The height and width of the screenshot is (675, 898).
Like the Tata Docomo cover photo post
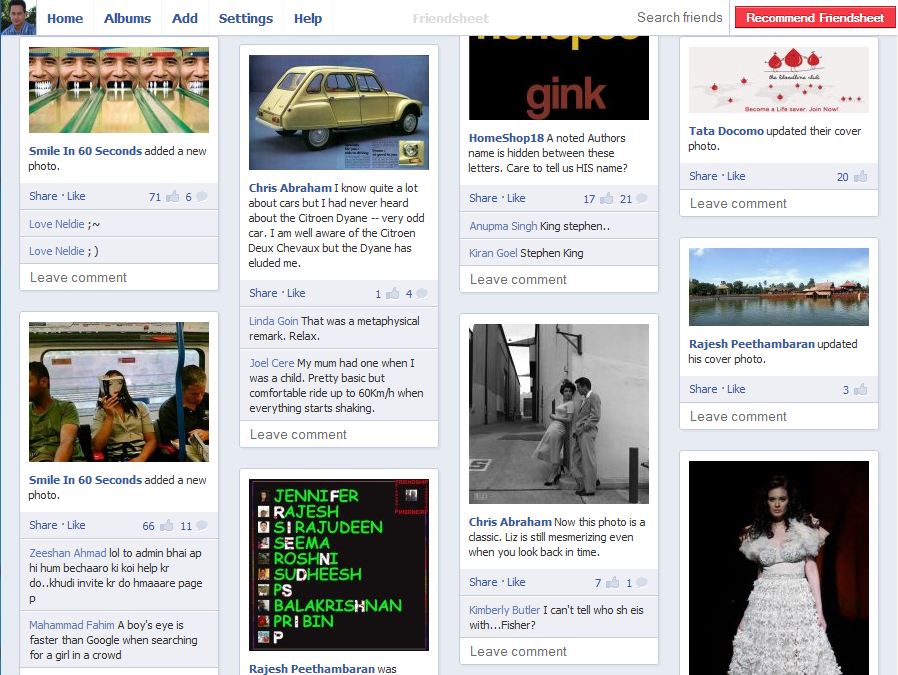(736, 176)
